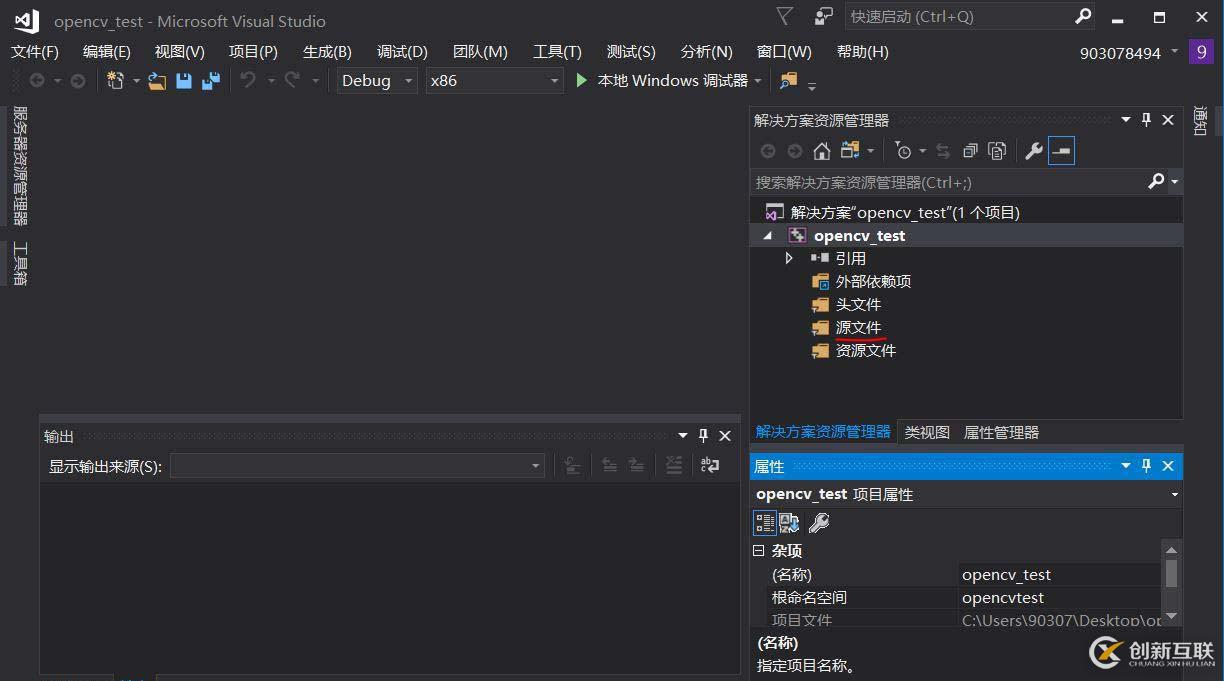Click the Home icon in Solution Explorer

[x=821, y=151]
